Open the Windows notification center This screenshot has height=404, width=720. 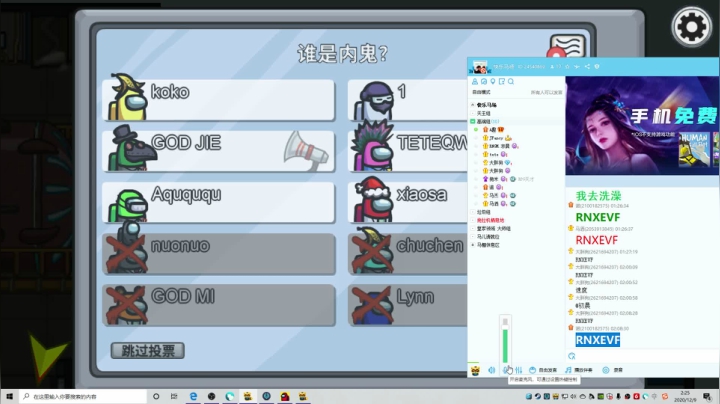[707, 396]
